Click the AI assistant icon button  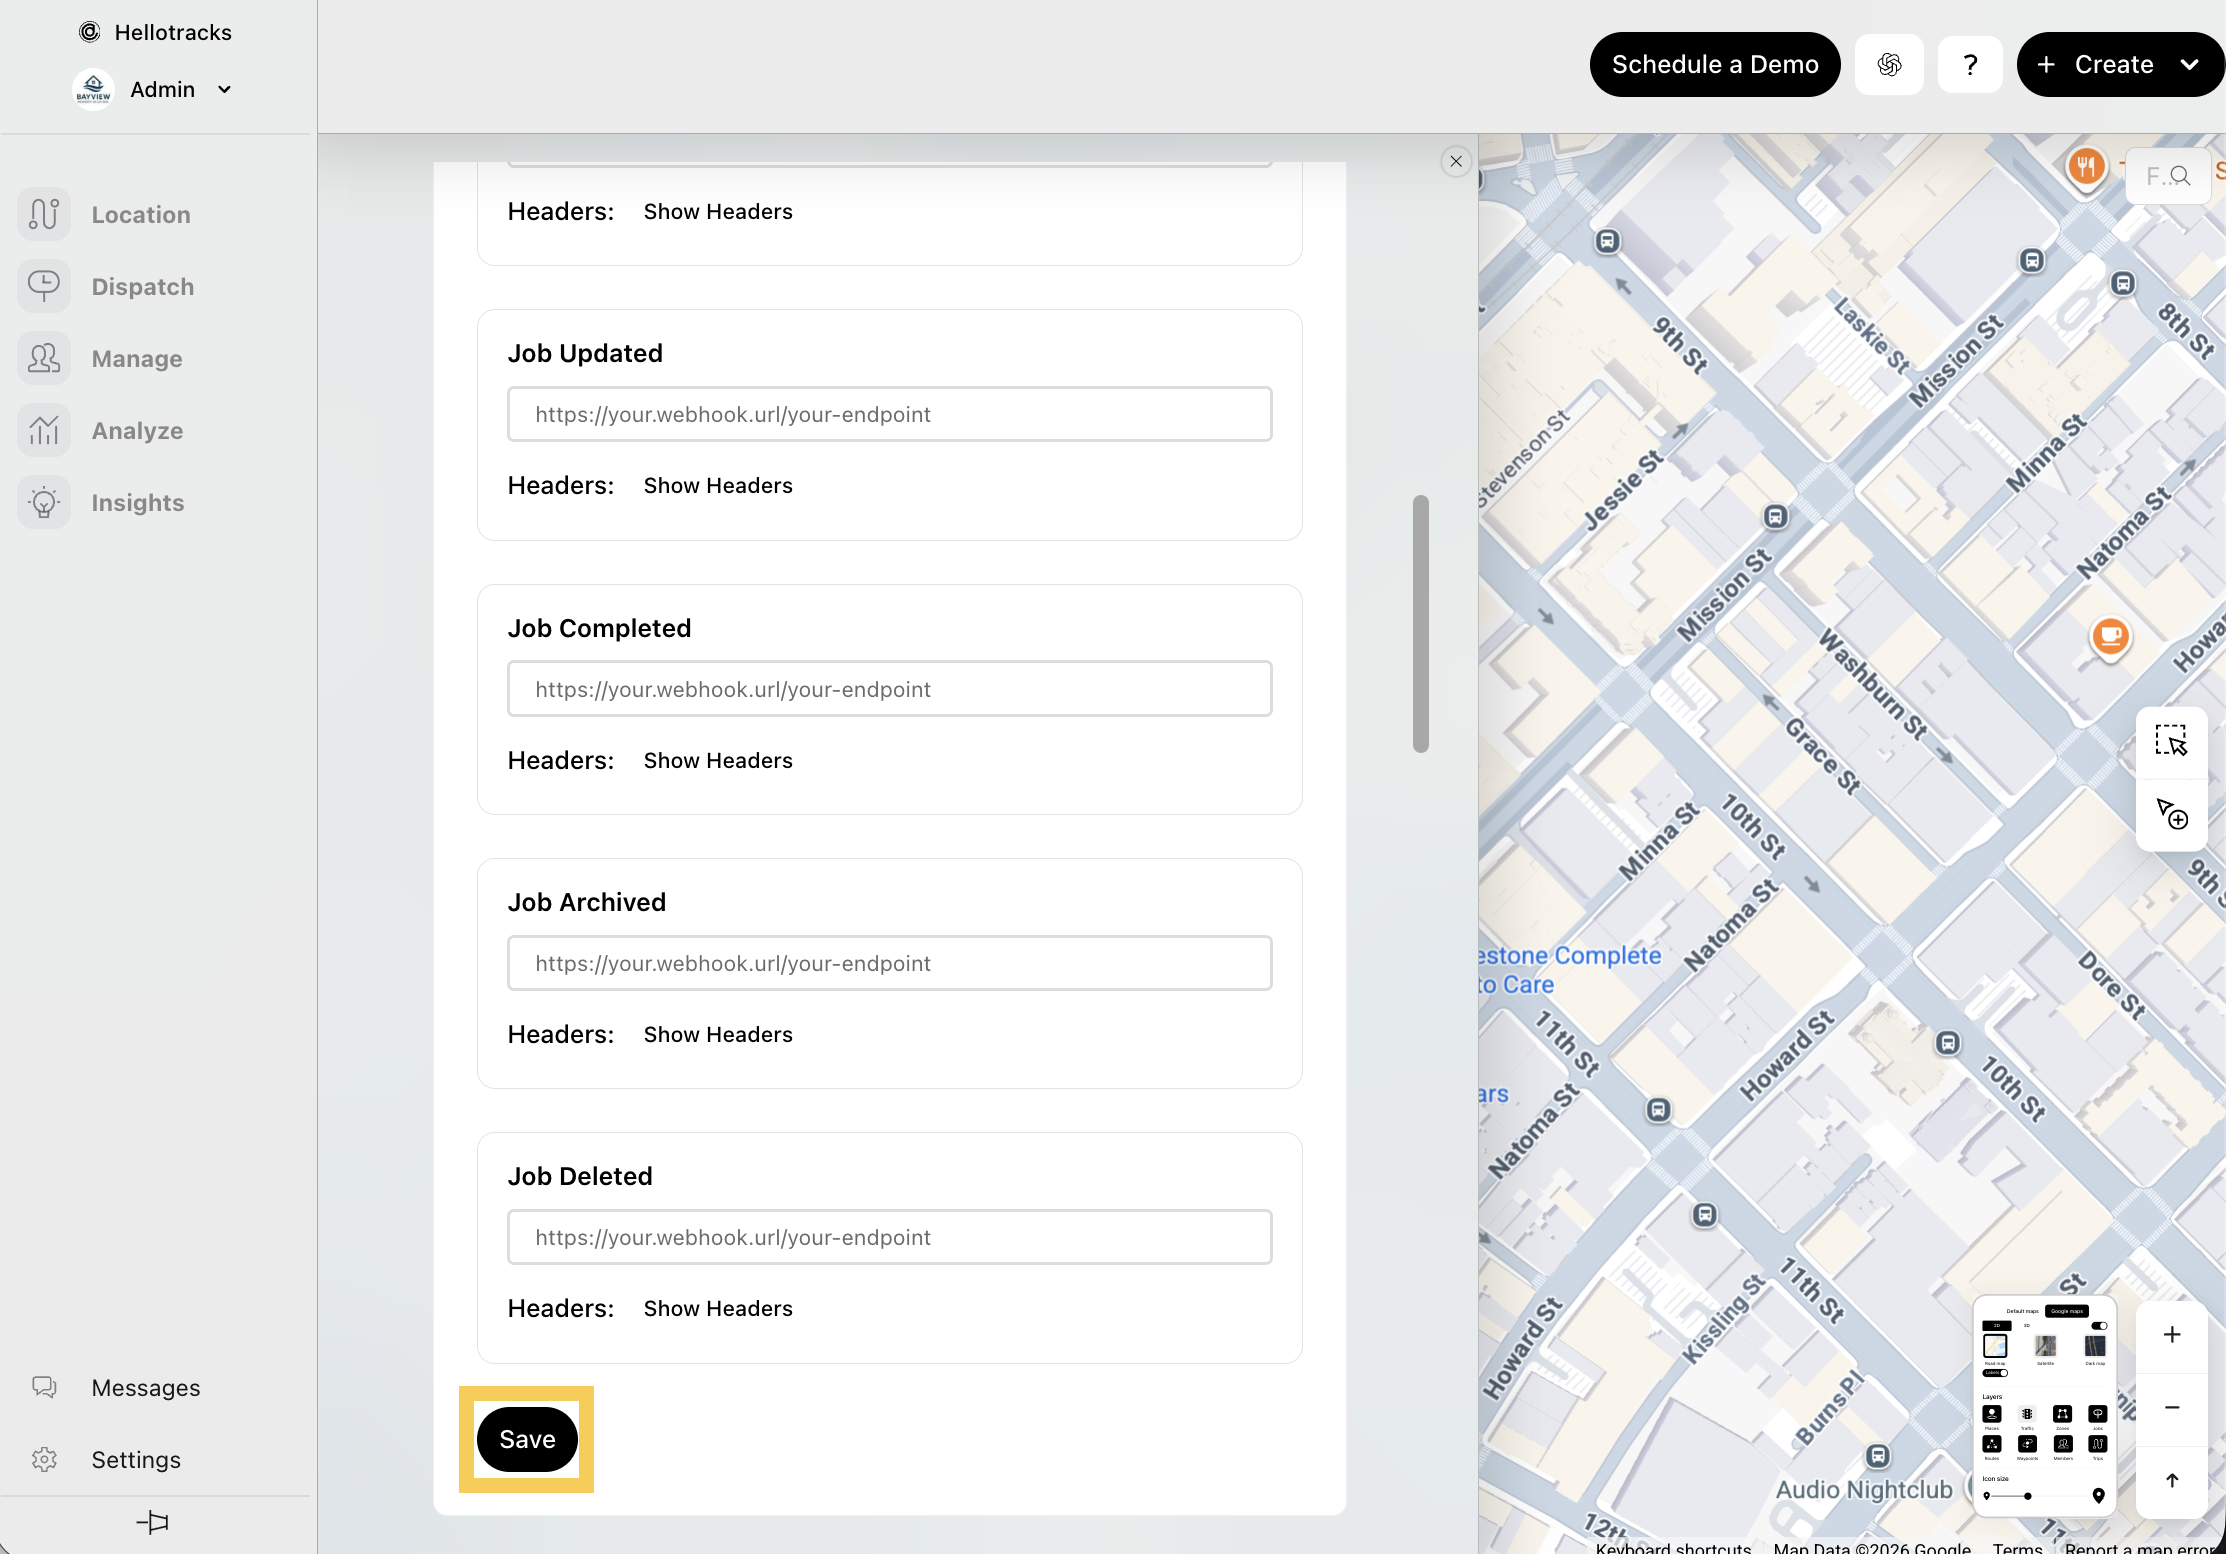(x=1888, y=65)
